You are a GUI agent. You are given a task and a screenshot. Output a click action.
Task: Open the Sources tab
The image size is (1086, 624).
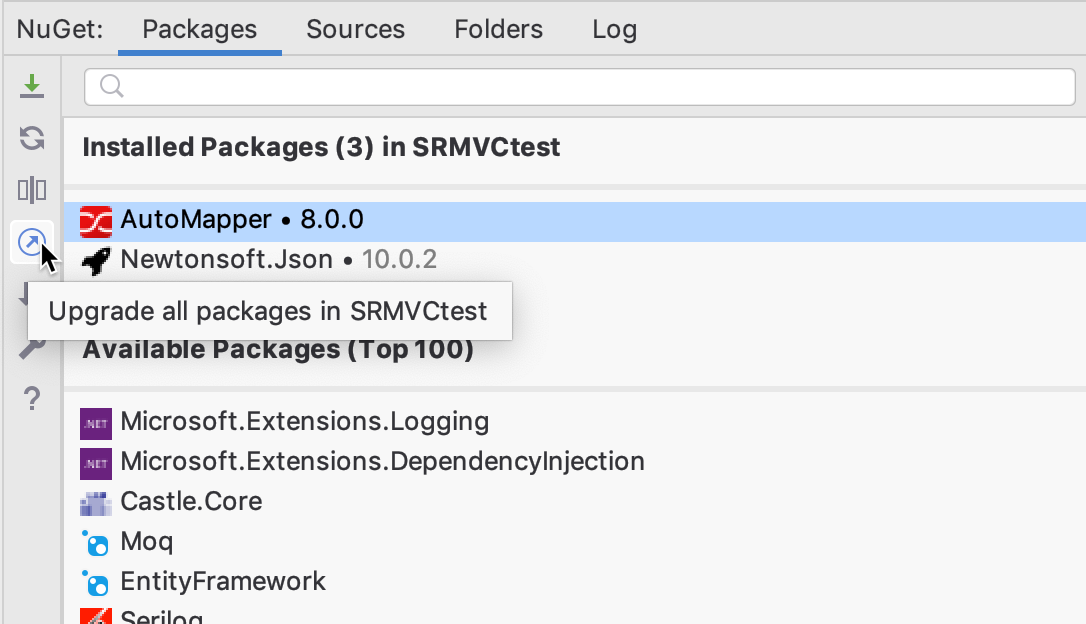pos(355,29)
